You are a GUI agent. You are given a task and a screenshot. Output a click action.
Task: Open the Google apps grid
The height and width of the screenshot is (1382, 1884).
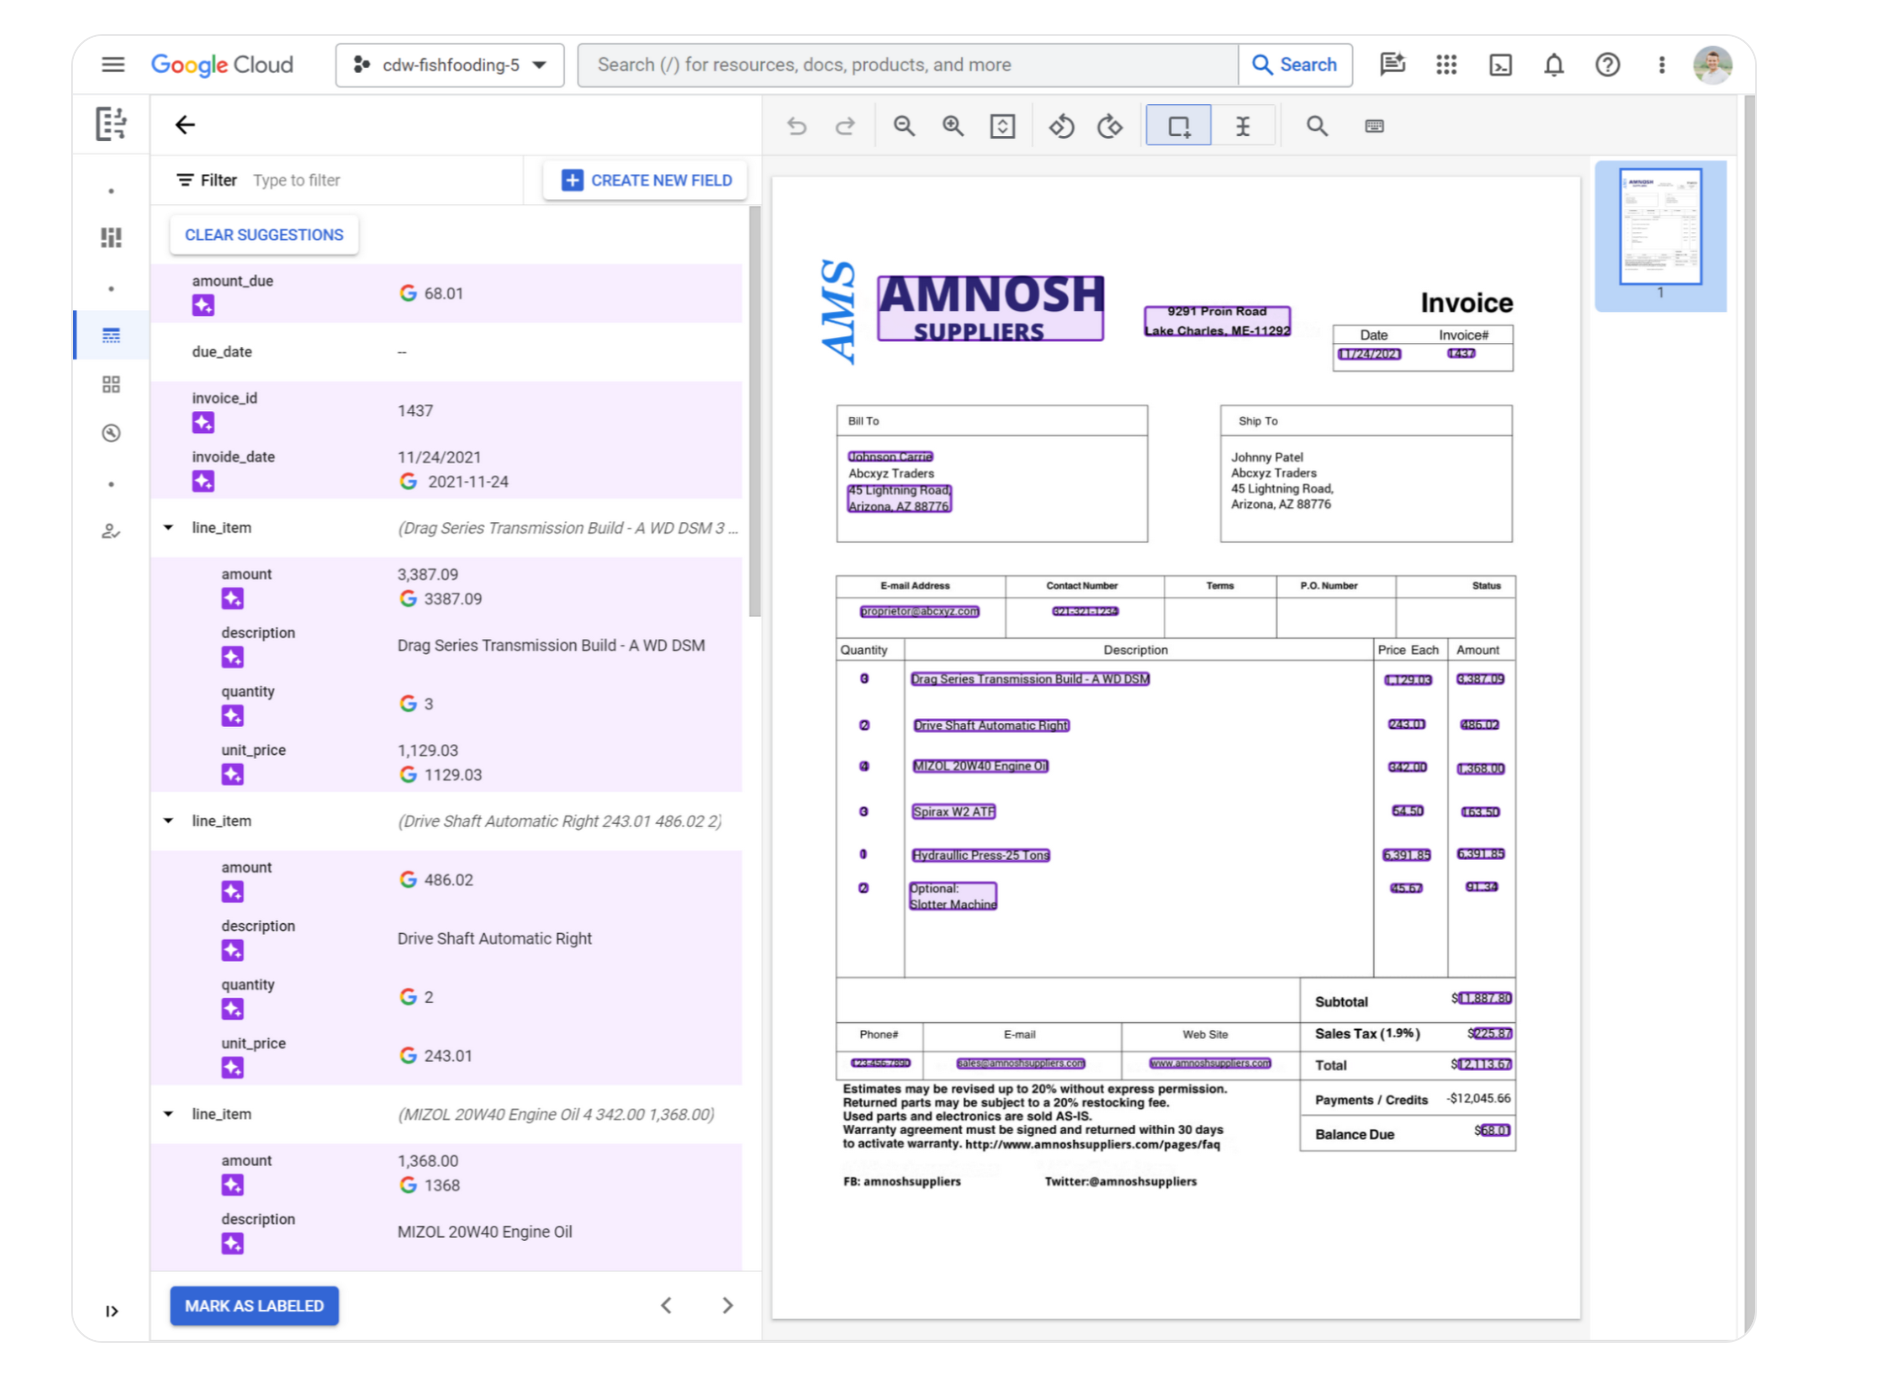click(1446, 65)
